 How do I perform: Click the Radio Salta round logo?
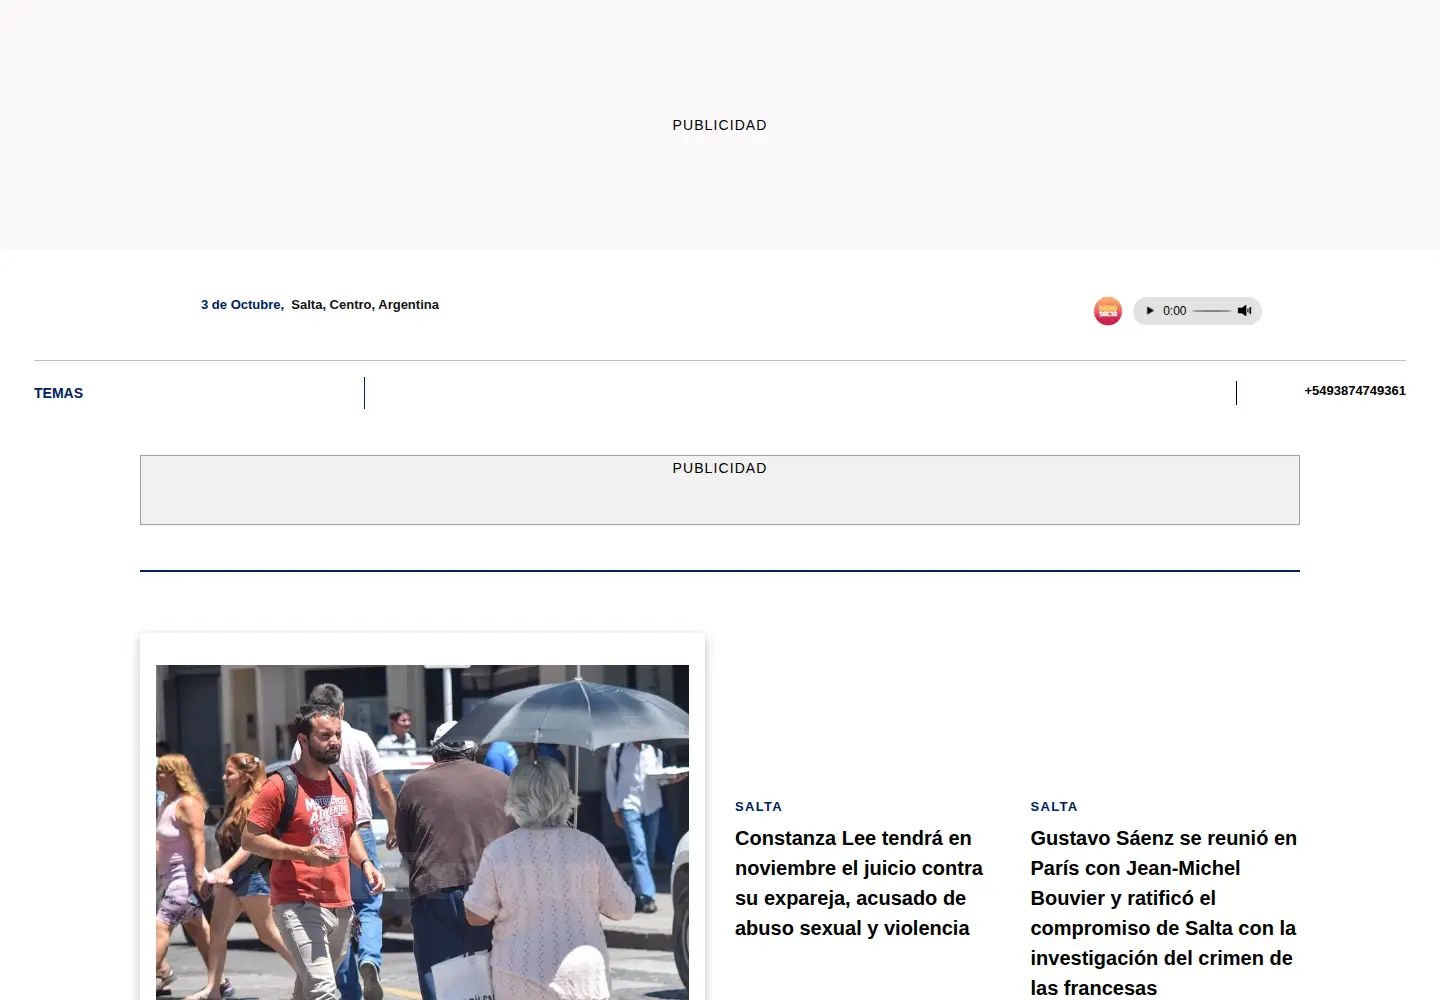click(1108, 311)
